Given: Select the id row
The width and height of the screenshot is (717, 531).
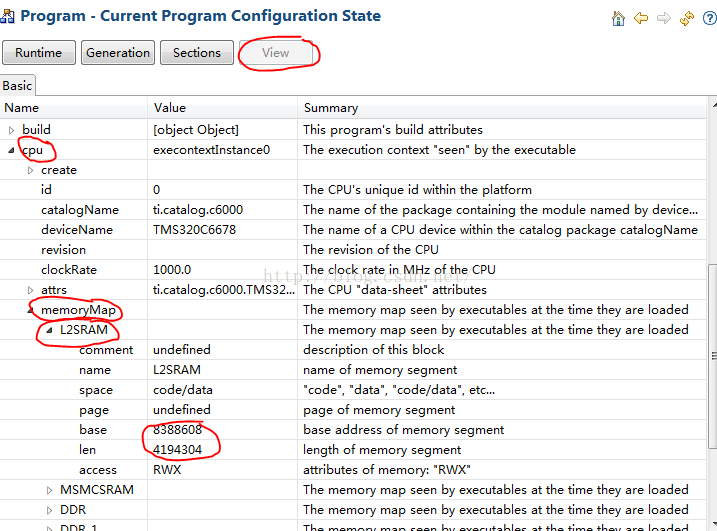Looking at the screenshot, I should pos(353,190).
